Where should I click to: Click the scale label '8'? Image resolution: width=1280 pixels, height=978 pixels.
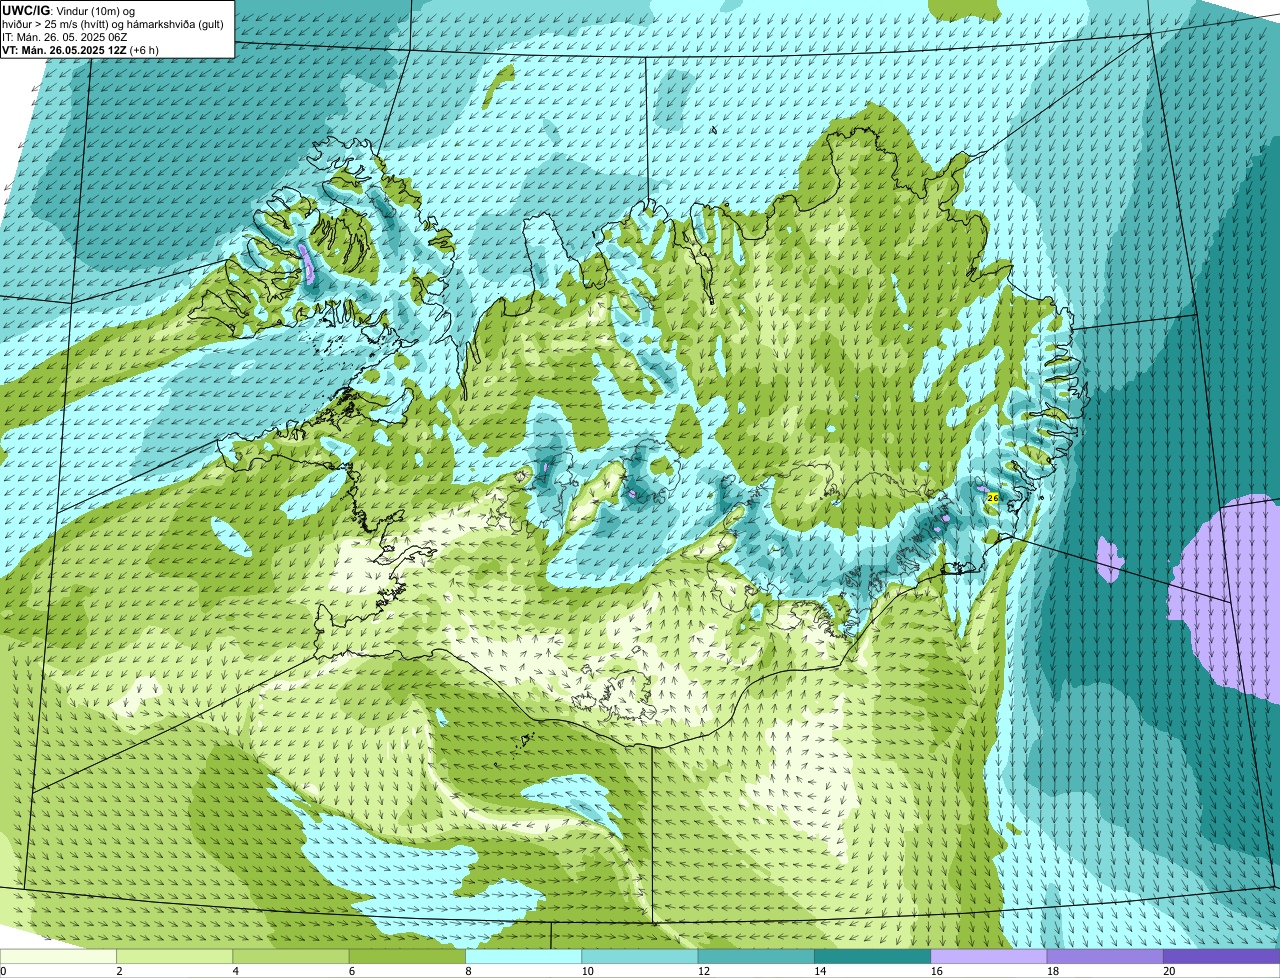(x=469, y=971)
